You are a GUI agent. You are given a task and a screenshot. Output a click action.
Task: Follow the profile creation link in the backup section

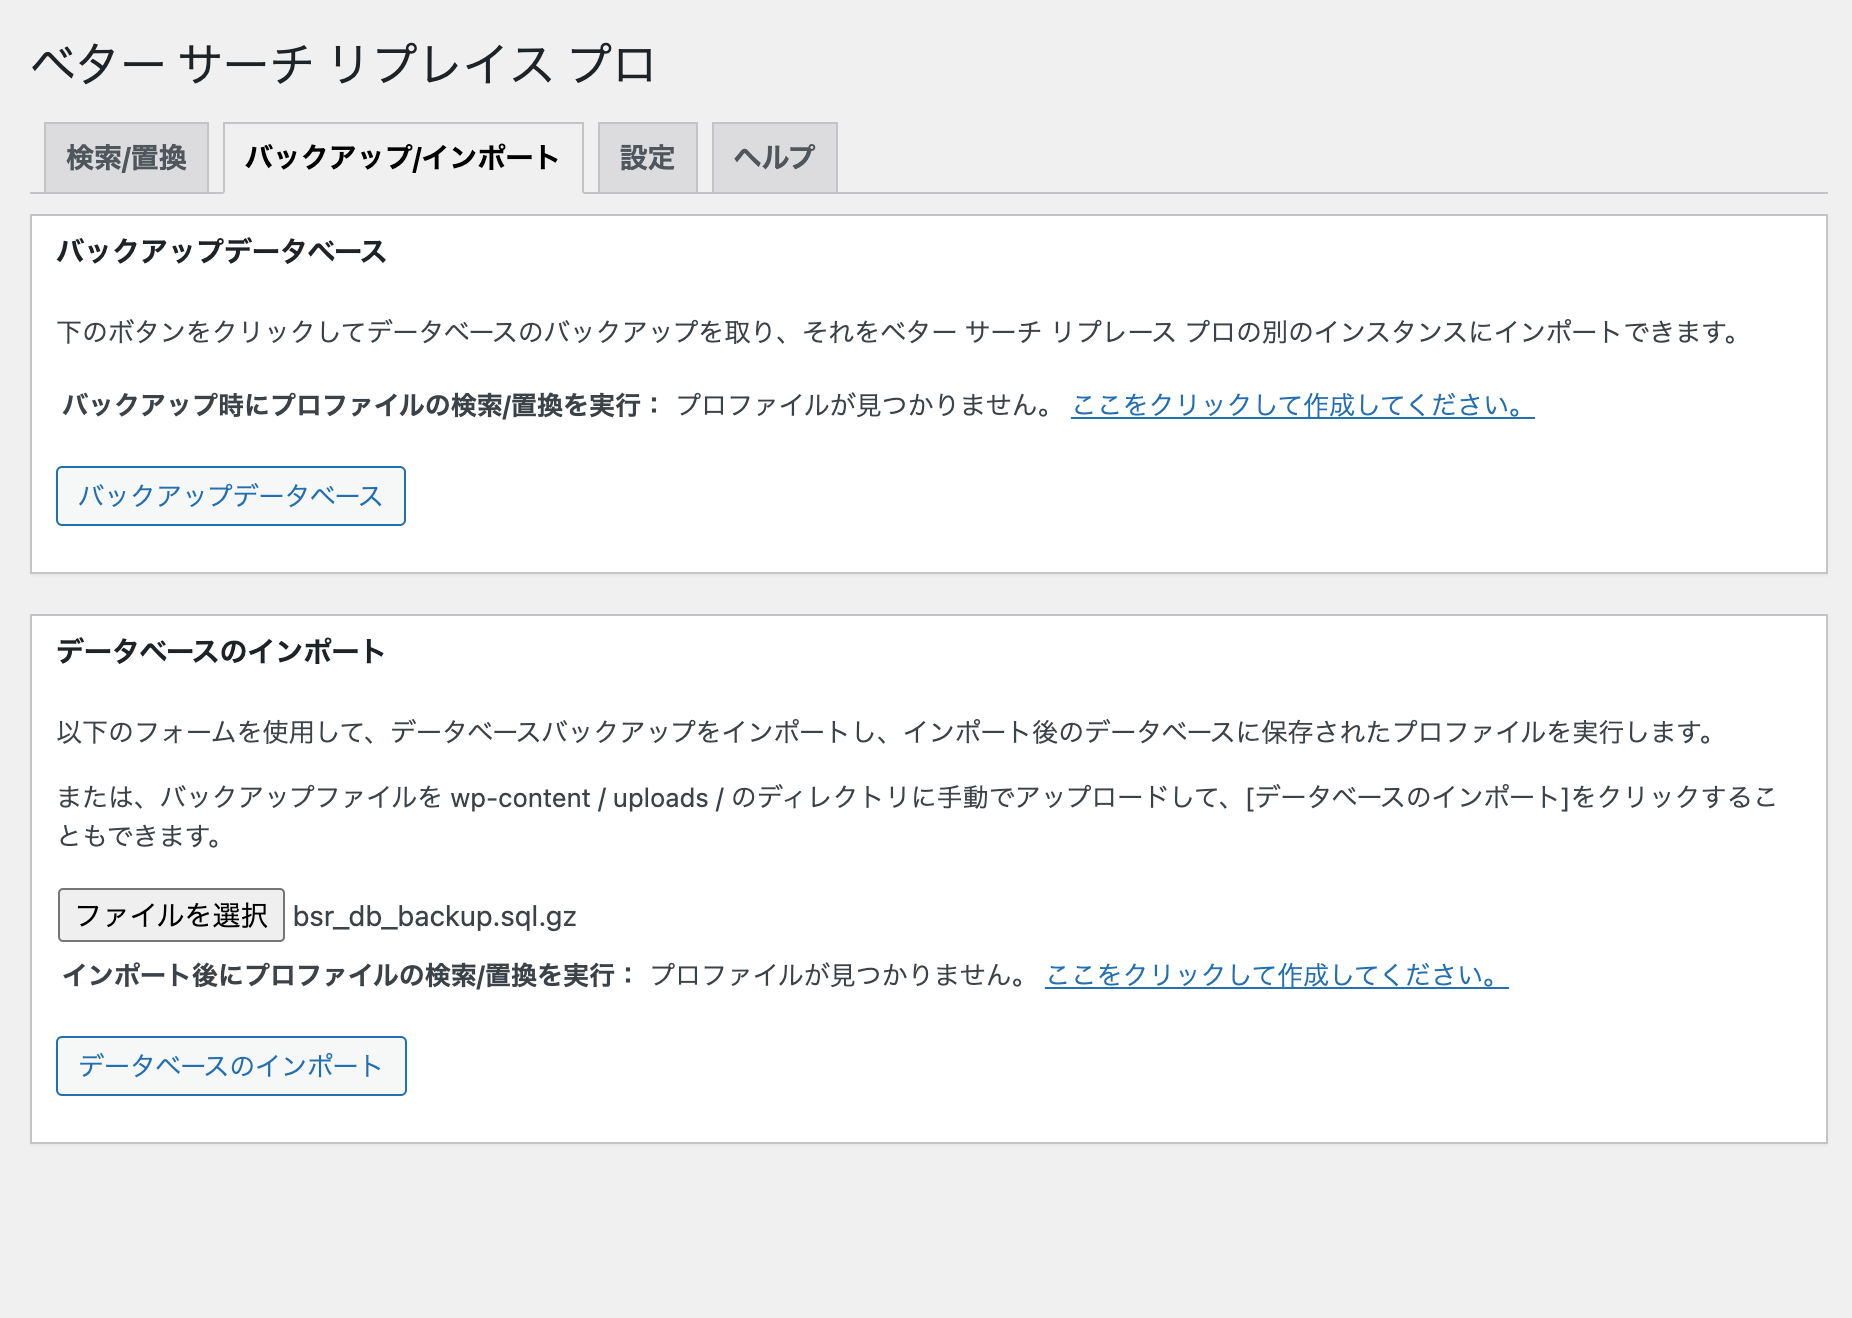pos(1302,405)
